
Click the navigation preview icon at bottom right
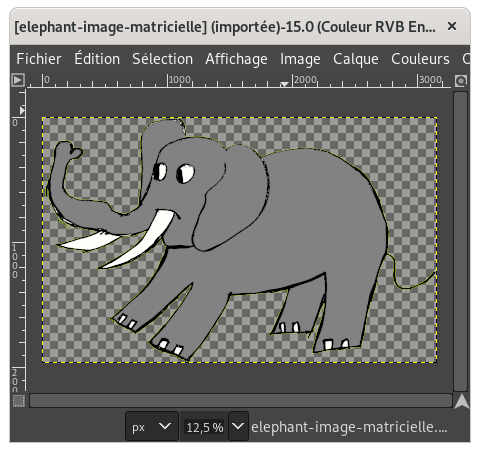(x=462, y=401)
